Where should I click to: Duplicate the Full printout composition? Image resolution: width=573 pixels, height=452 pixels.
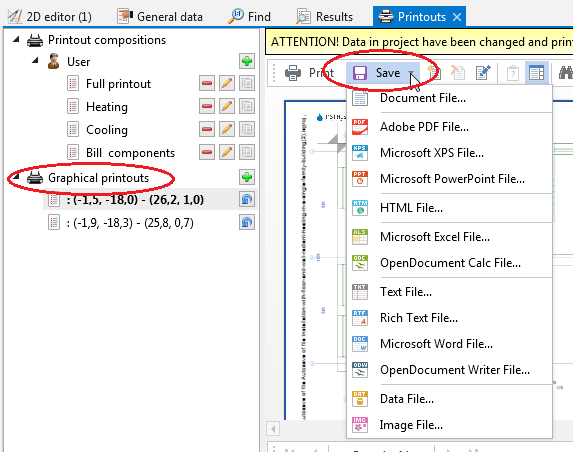[247, 83]
